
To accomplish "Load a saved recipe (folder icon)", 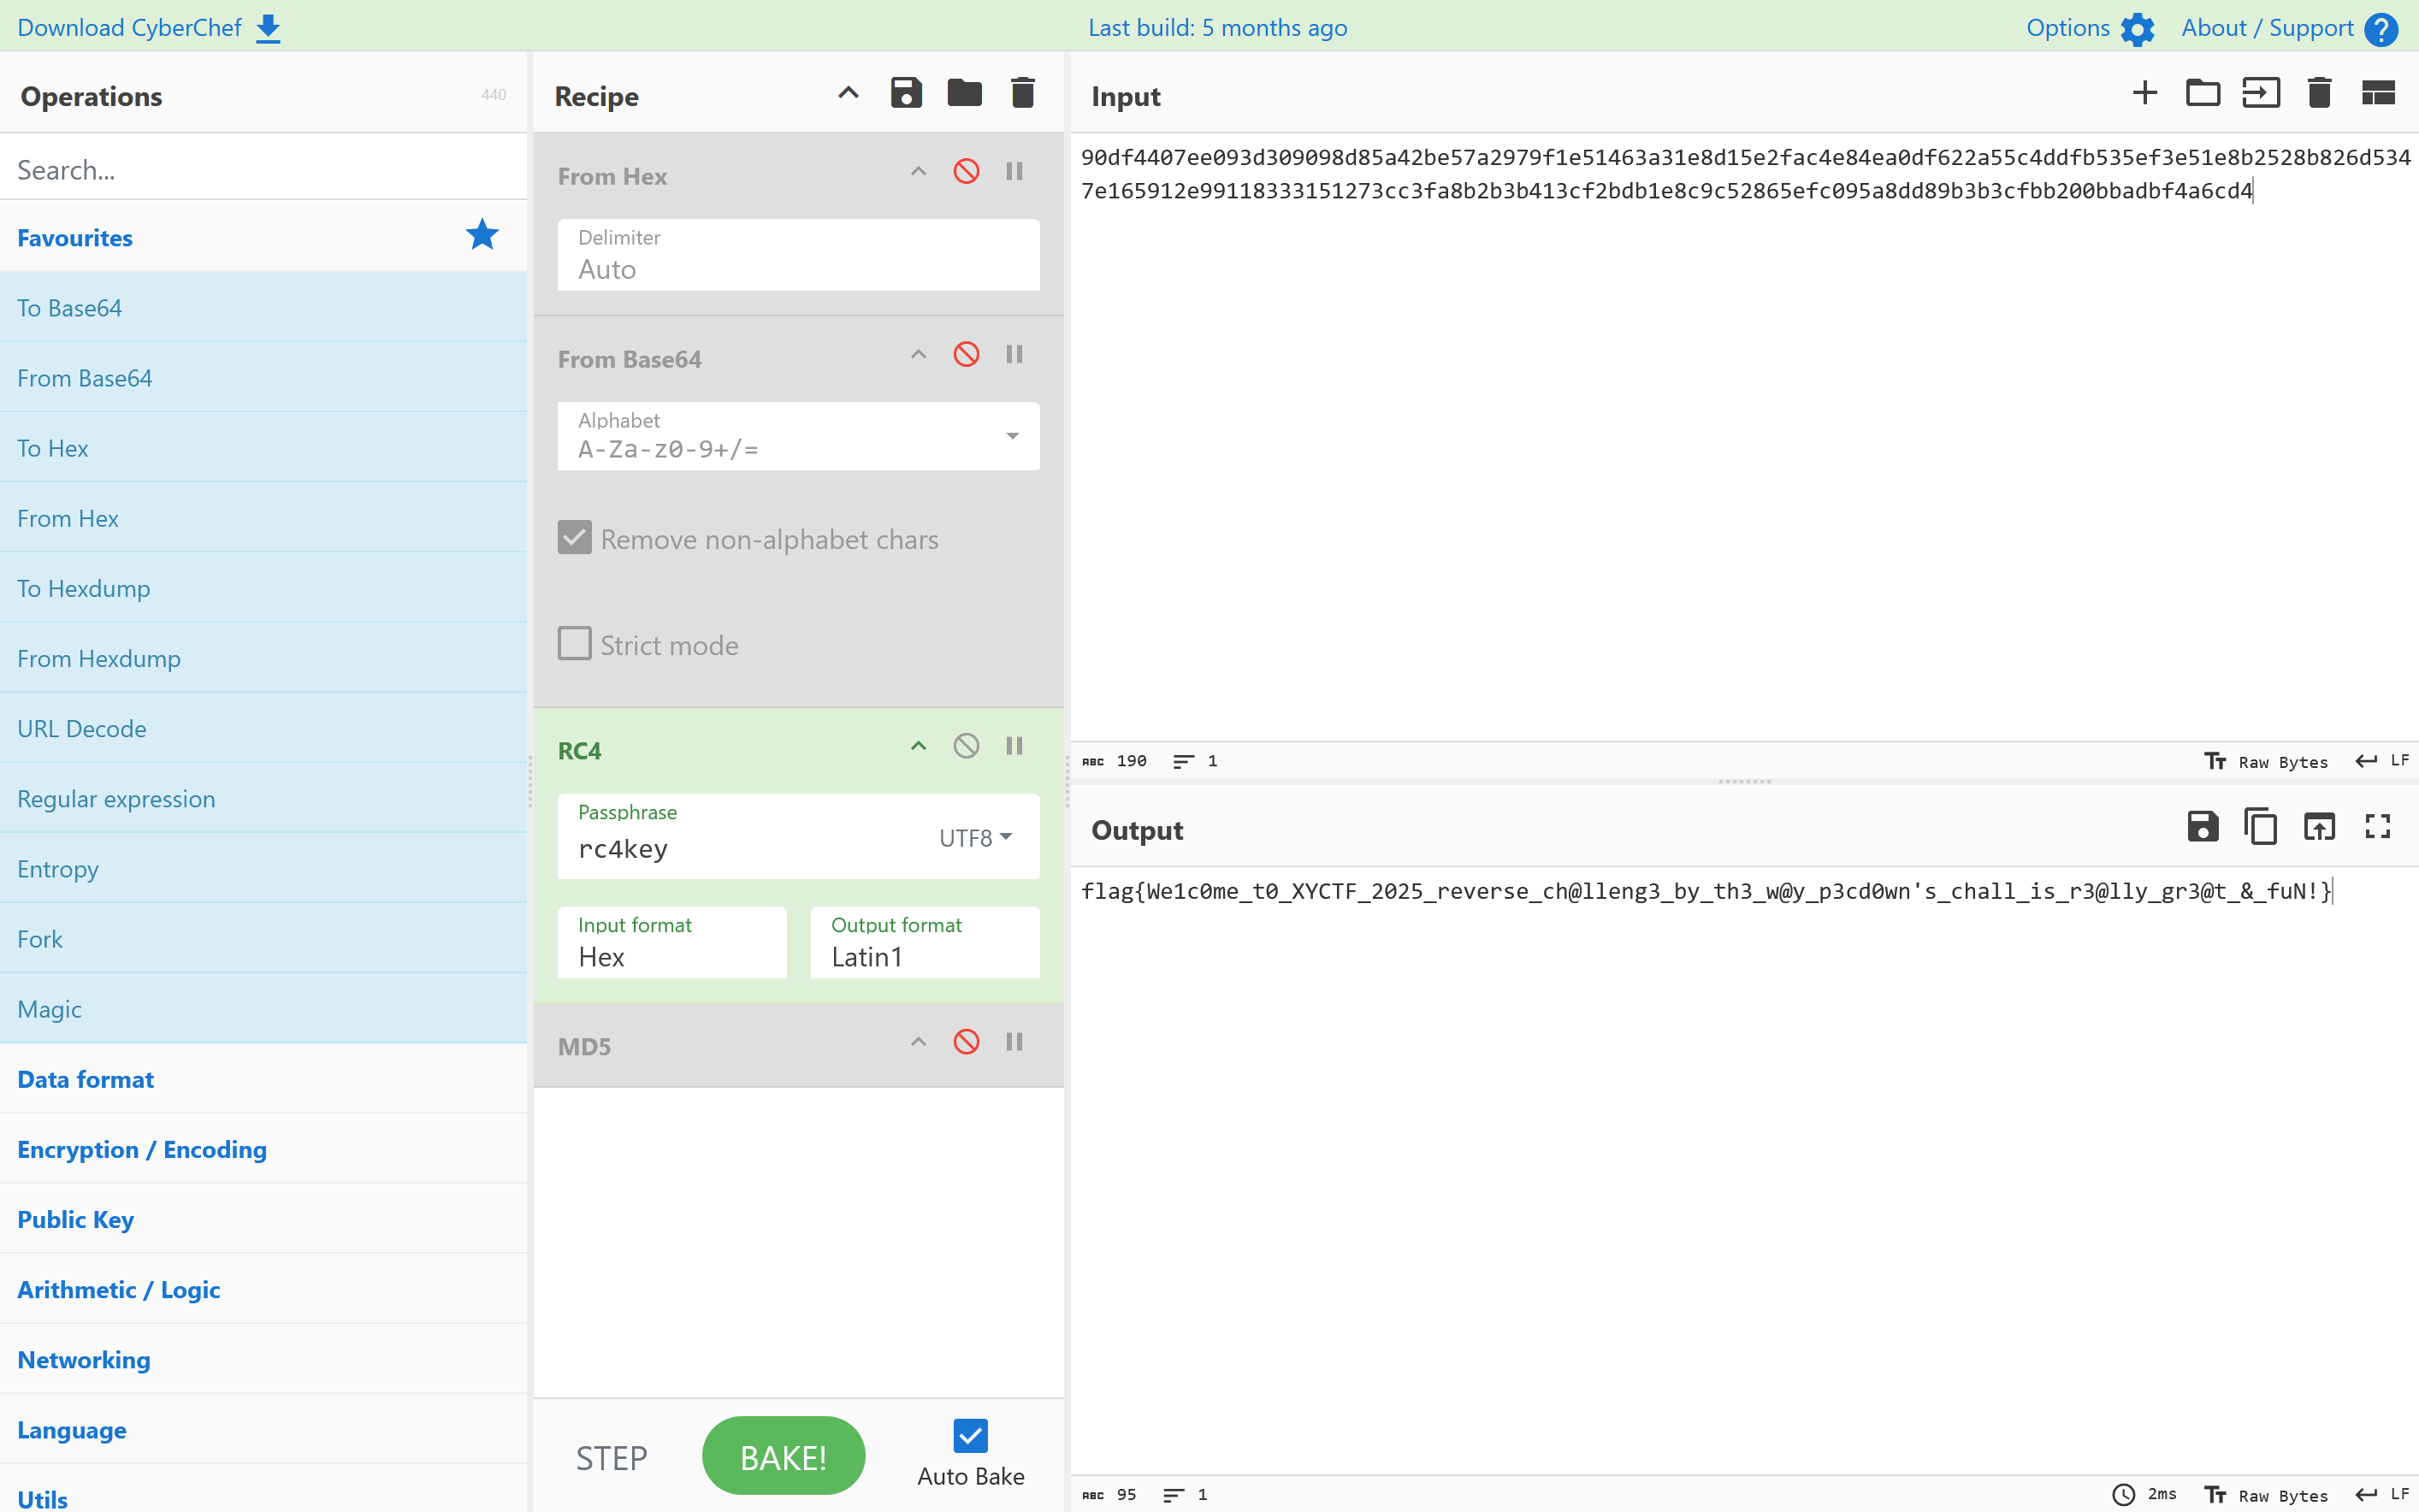I will point(964,94).
